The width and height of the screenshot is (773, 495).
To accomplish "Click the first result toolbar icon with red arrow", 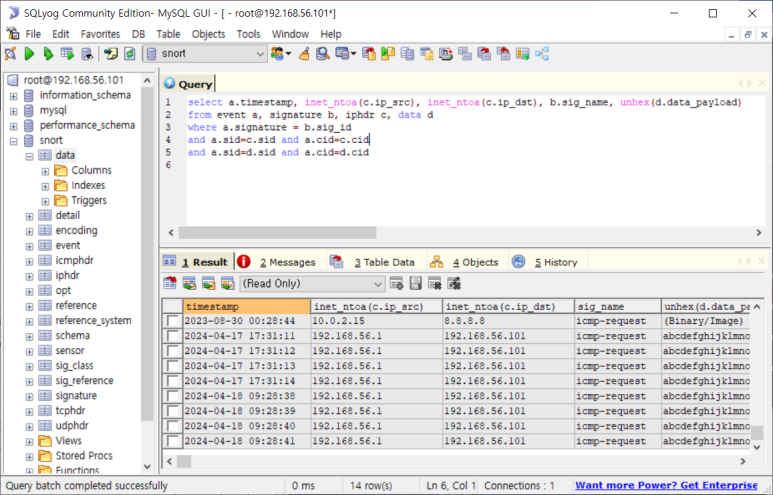I will coord(170,283).
